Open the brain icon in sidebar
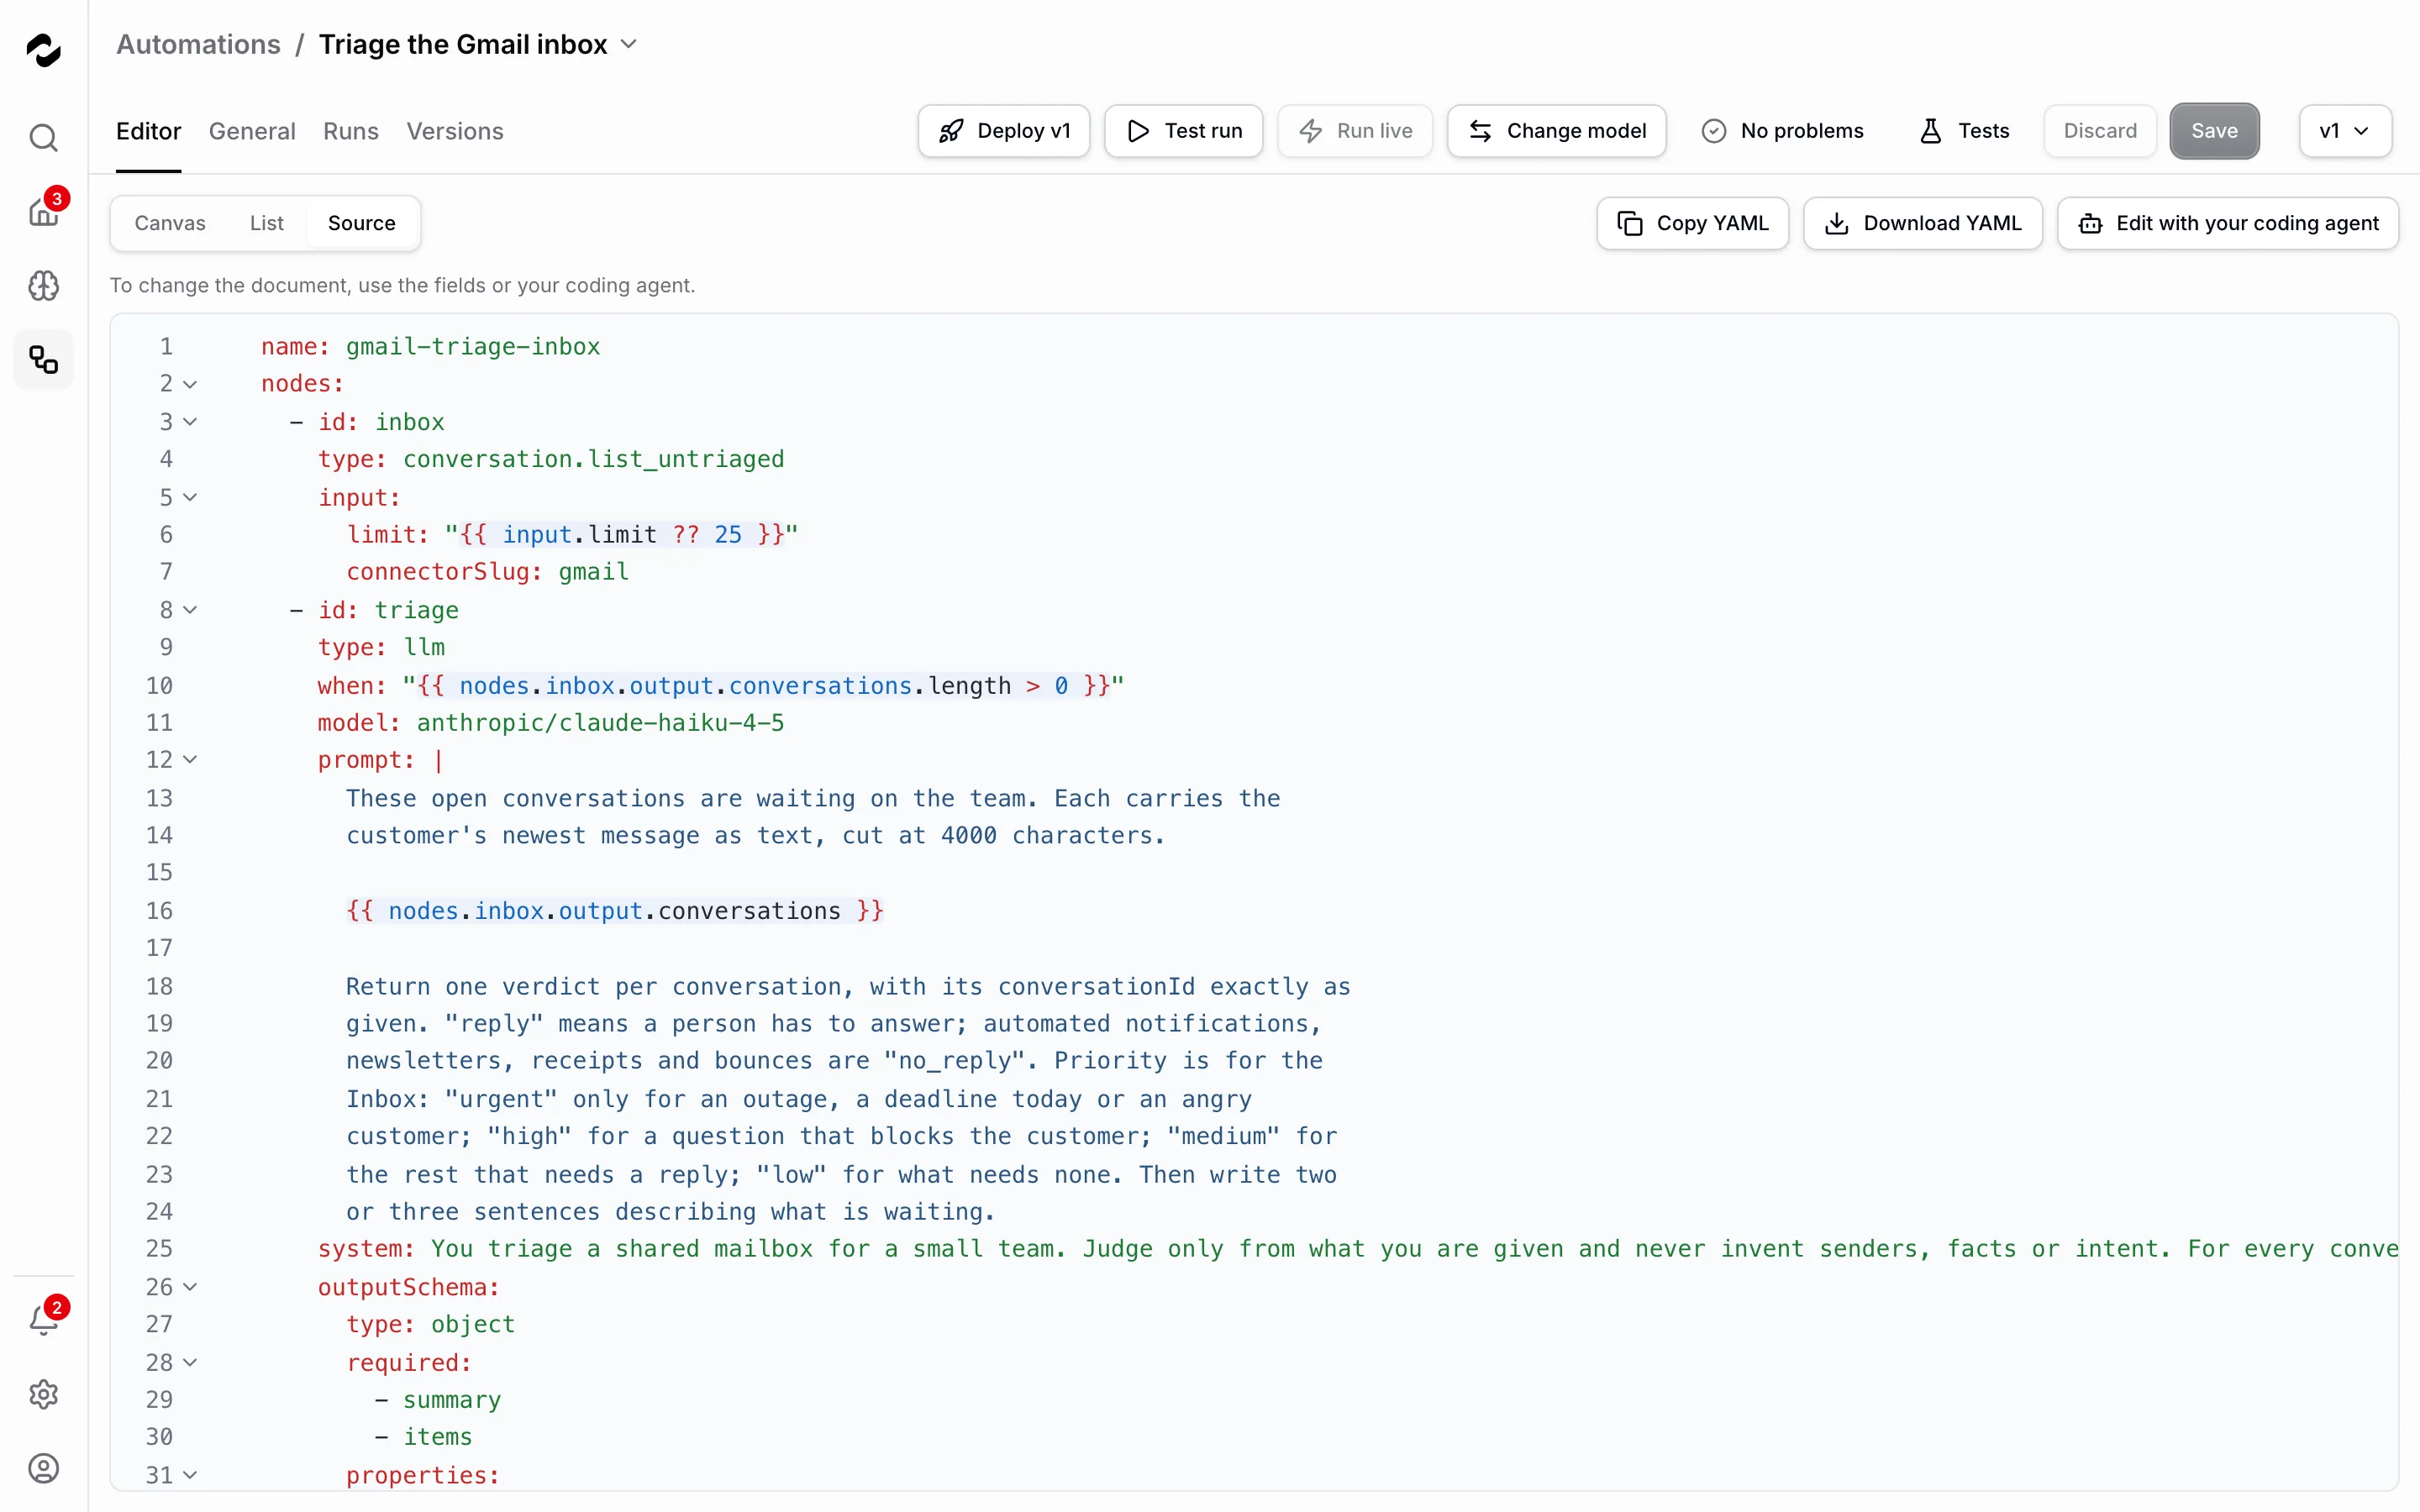The width and height of the screenshot is (2420, 1512). click(x=43, y=286)
